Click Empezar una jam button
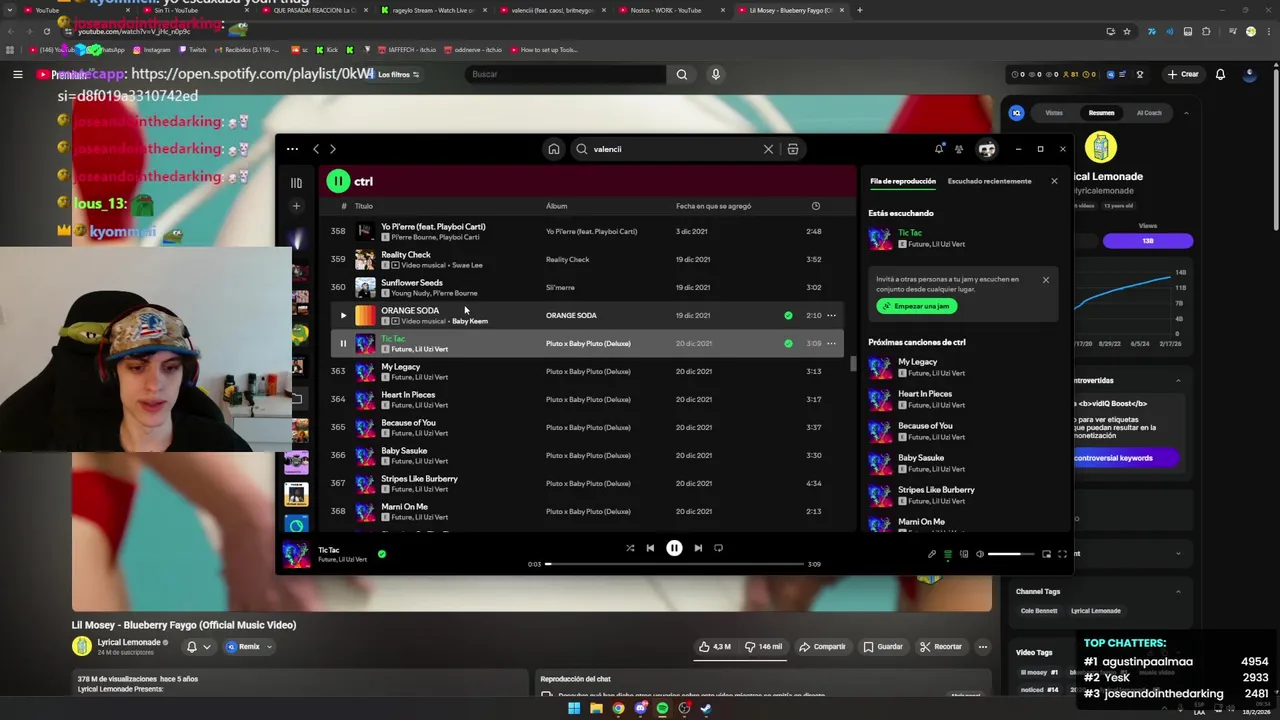 [x=916, y=306]
